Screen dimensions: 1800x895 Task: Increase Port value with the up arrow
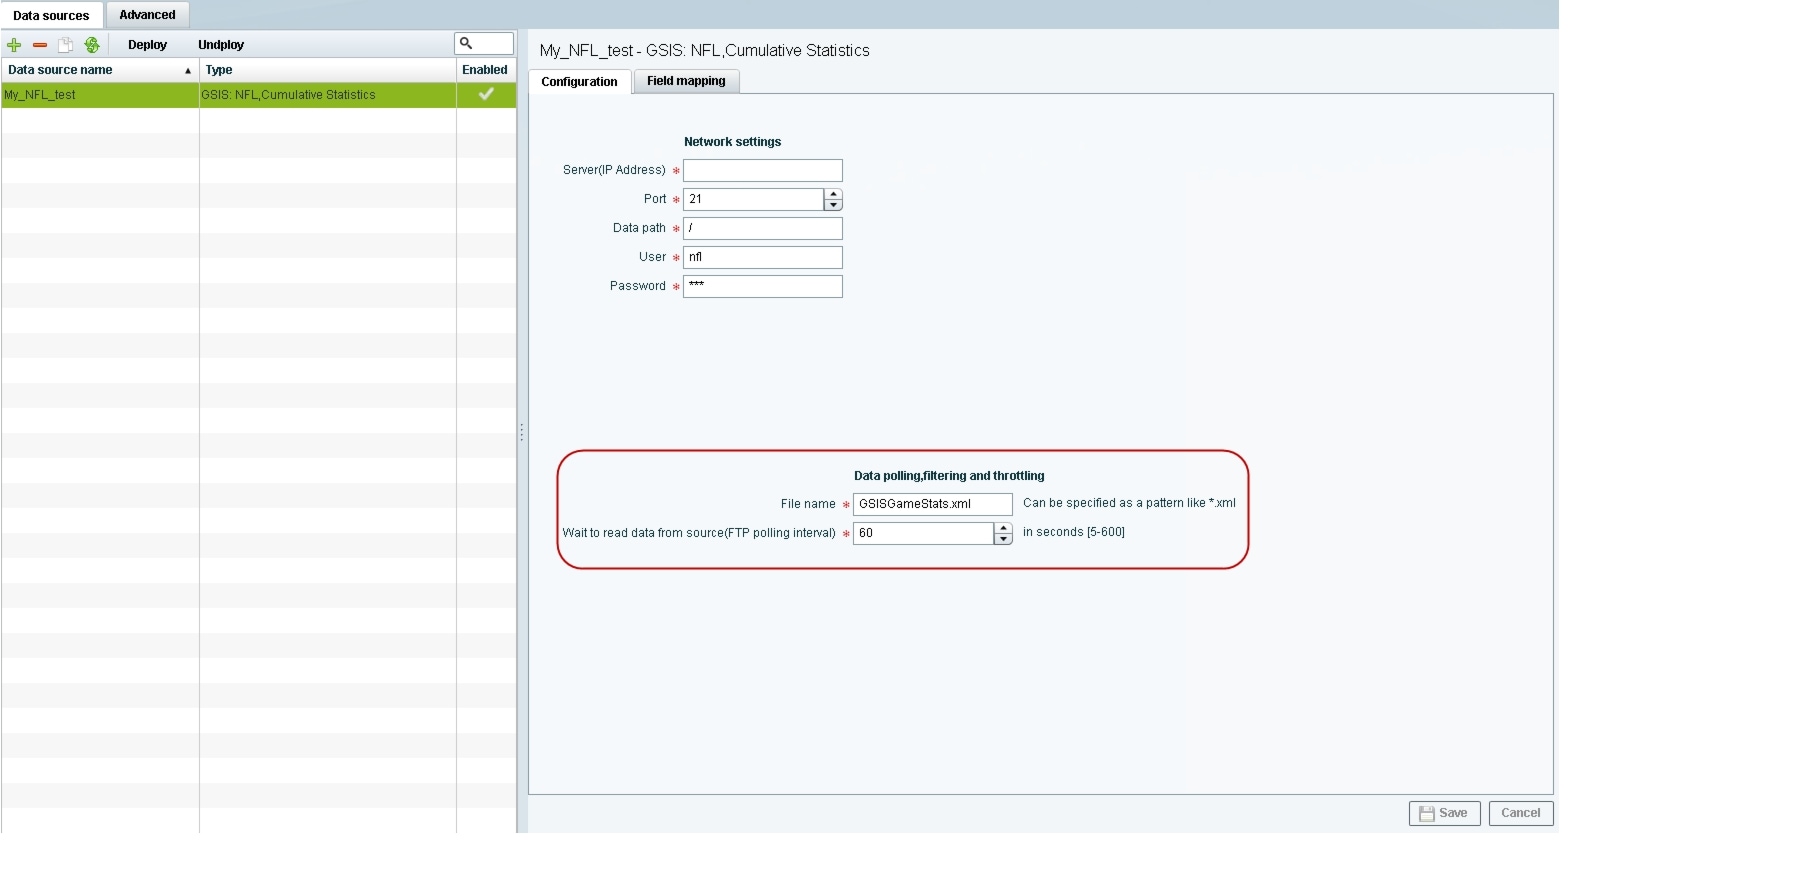point(833,194)
